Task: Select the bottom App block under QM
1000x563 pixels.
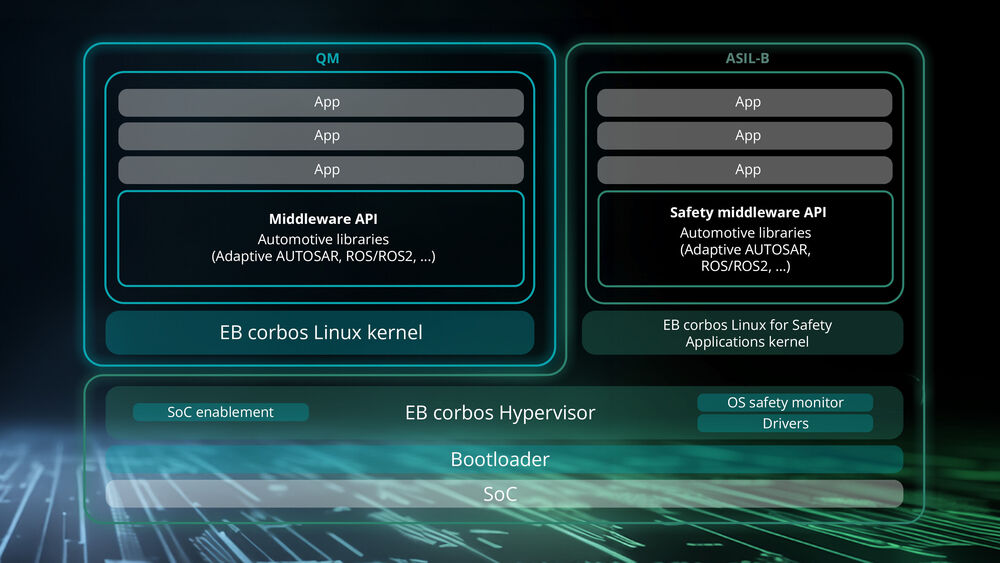Action: (321, 170)
